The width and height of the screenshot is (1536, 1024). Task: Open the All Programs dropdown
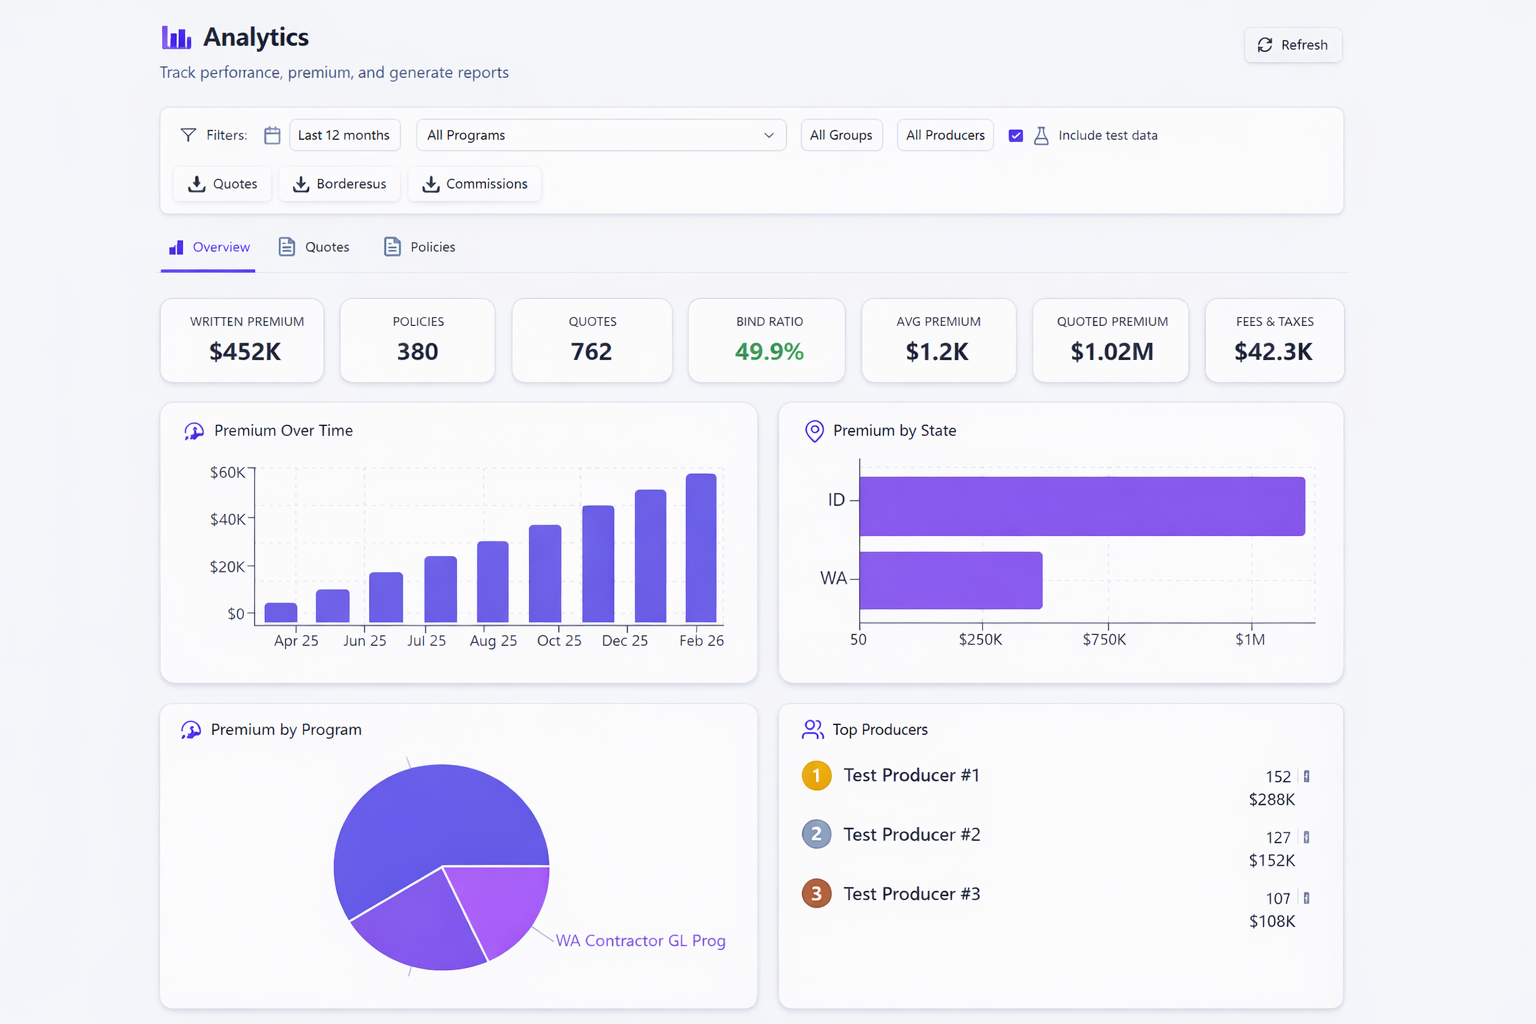[x=600, y=135]
